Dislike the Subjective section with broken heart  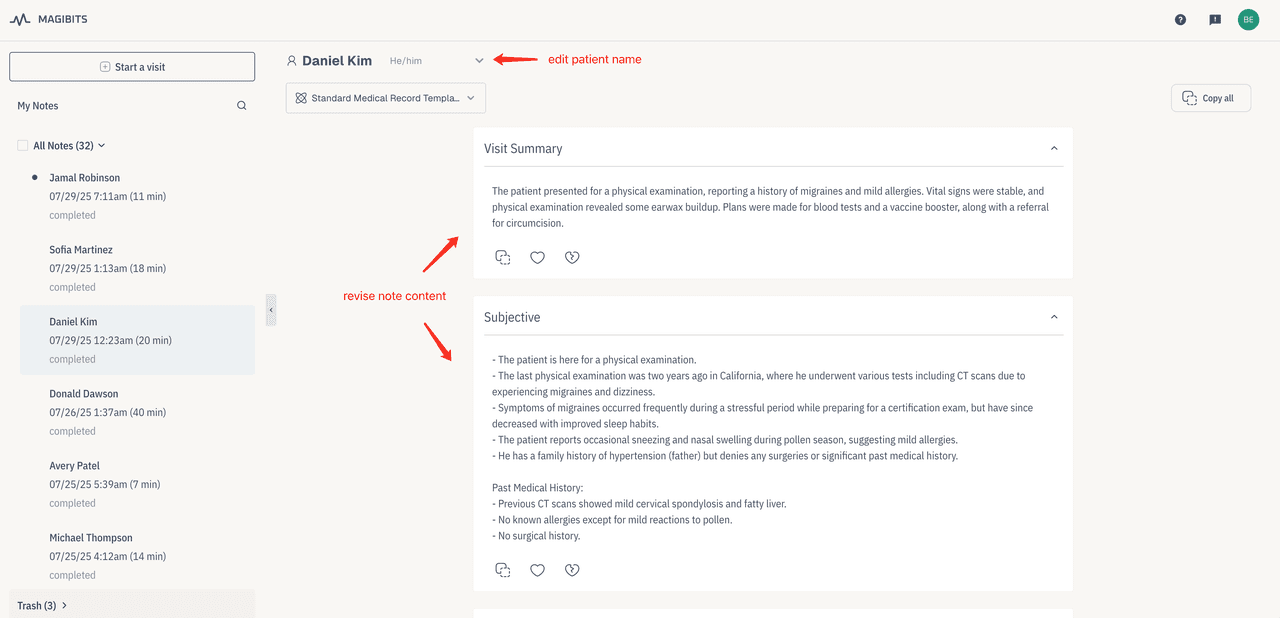click(572, 570)
